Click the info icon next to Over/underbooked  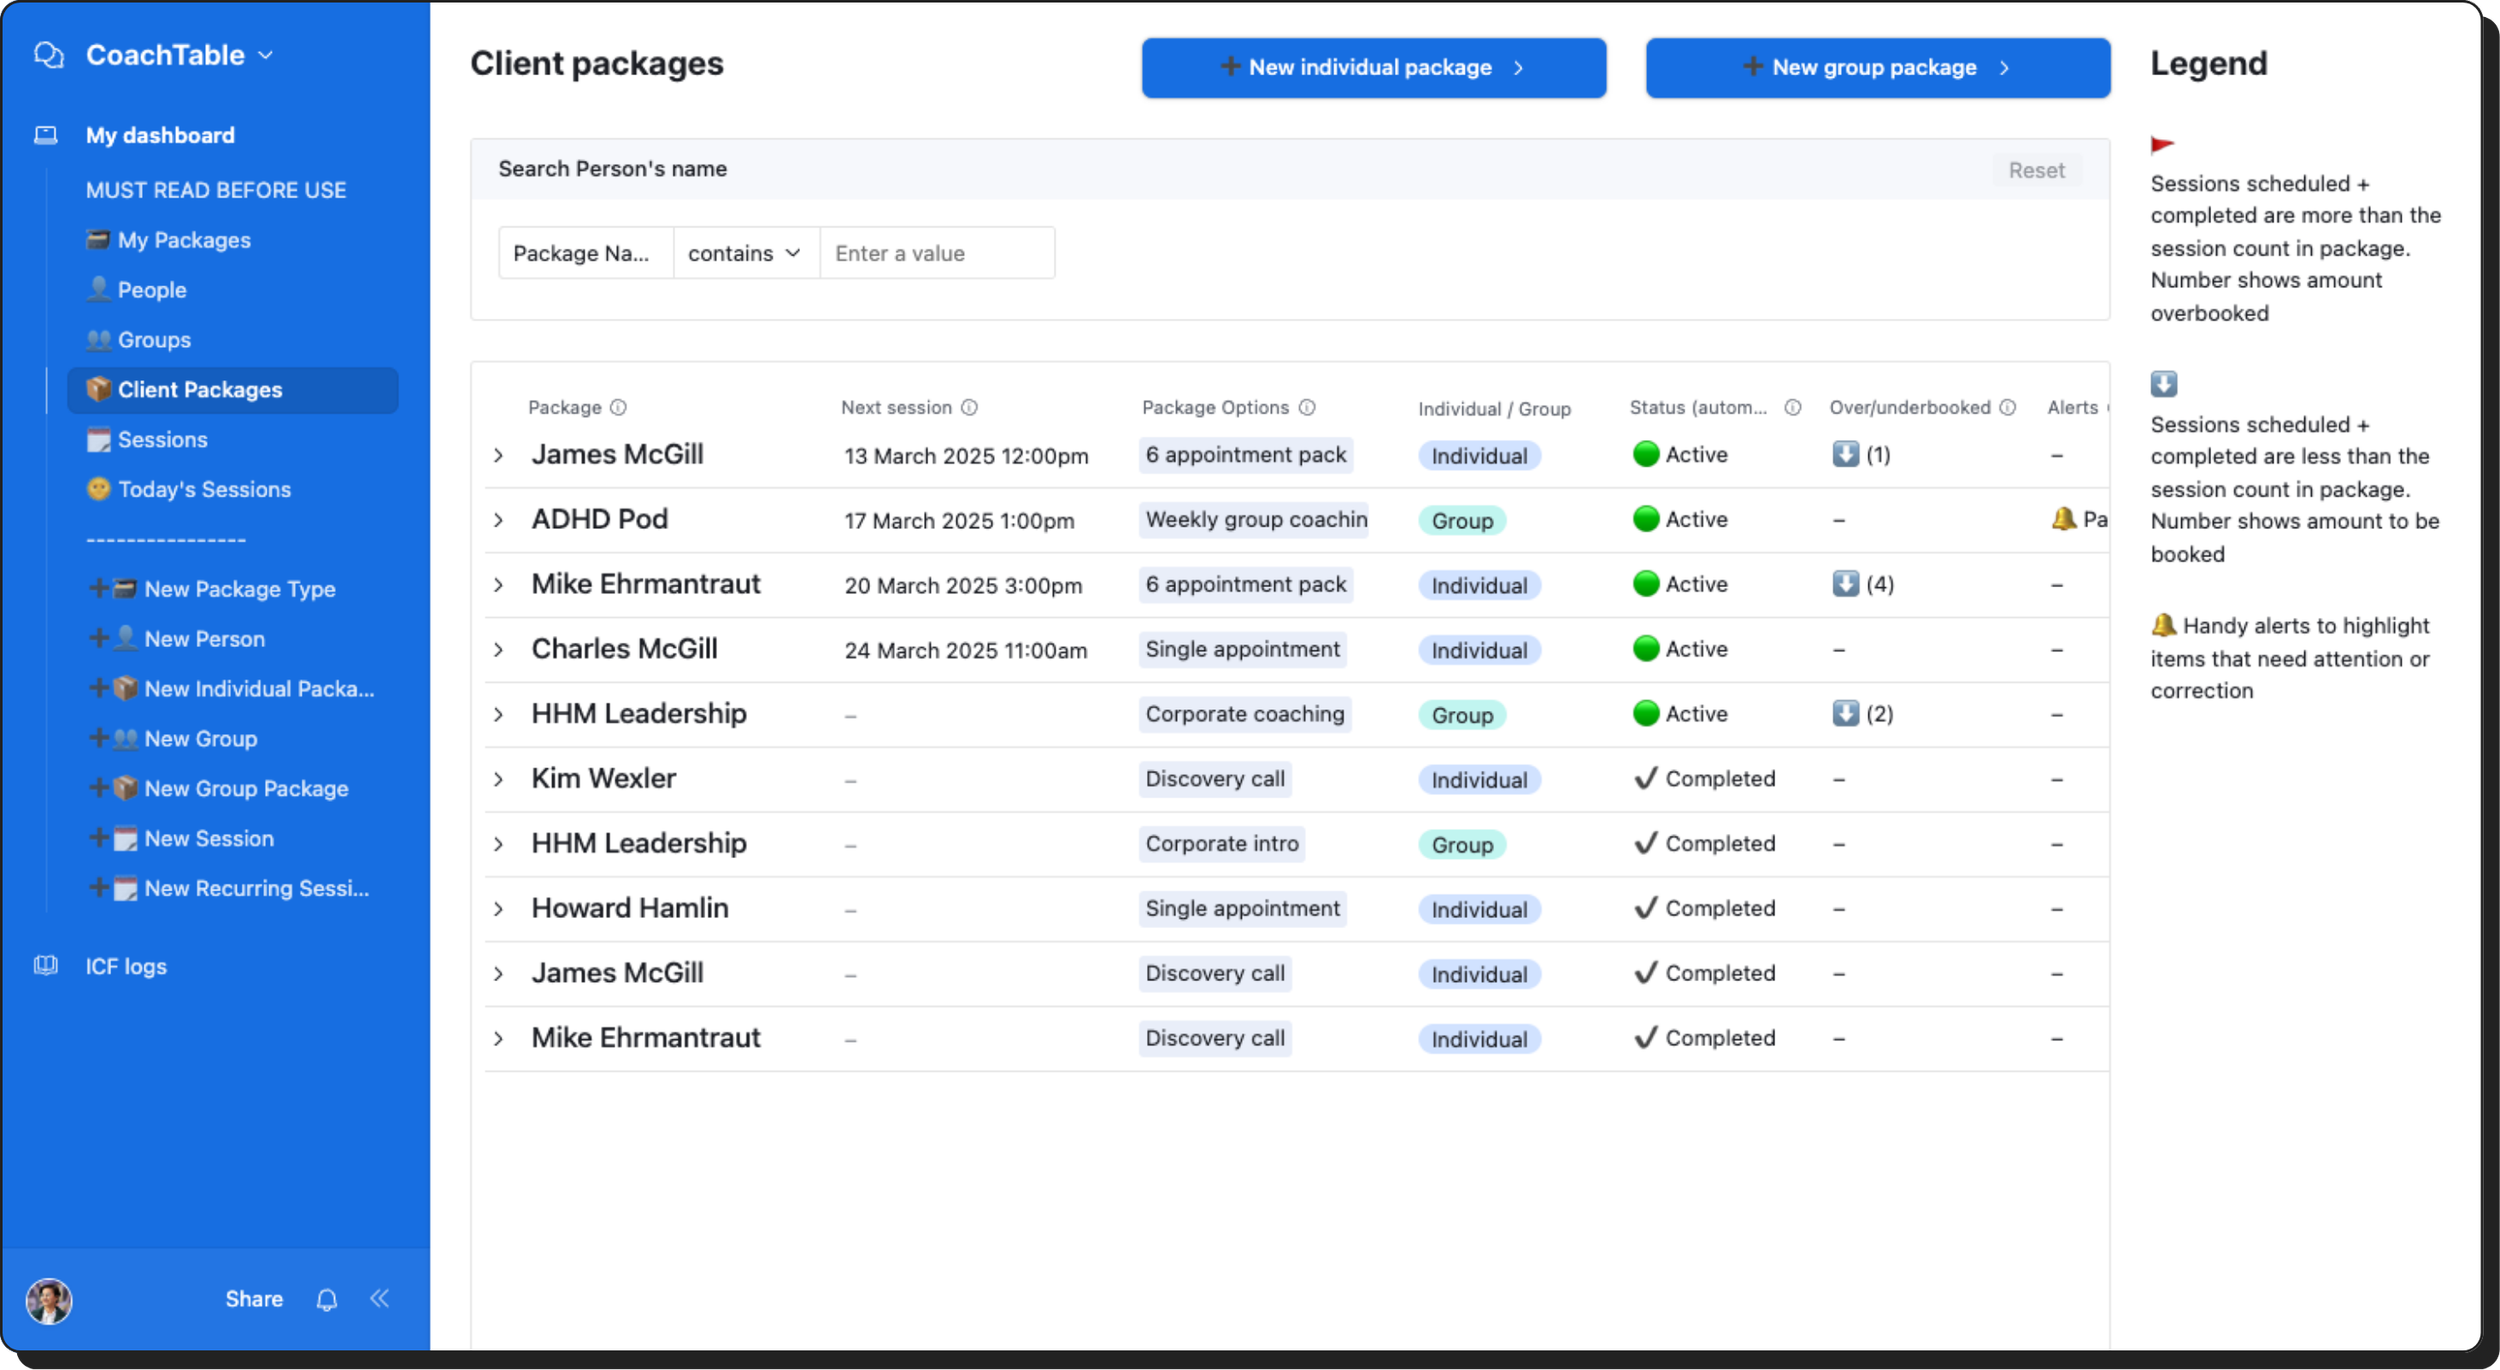coord(2008,408)
